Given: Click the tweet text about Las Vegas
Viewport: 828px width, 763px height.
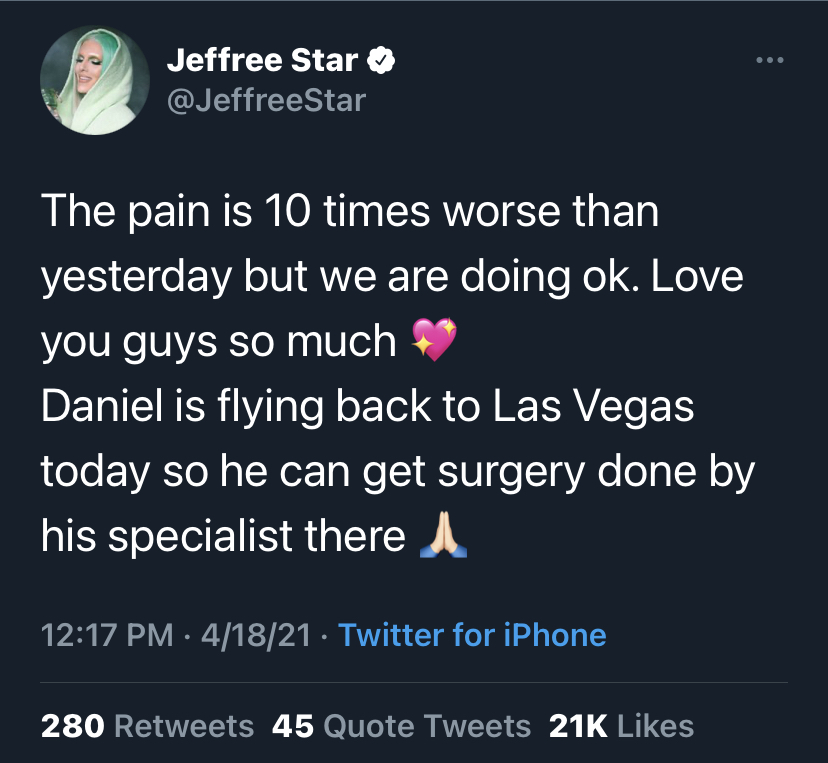Looking at the screenshot, I should point(368,406).
